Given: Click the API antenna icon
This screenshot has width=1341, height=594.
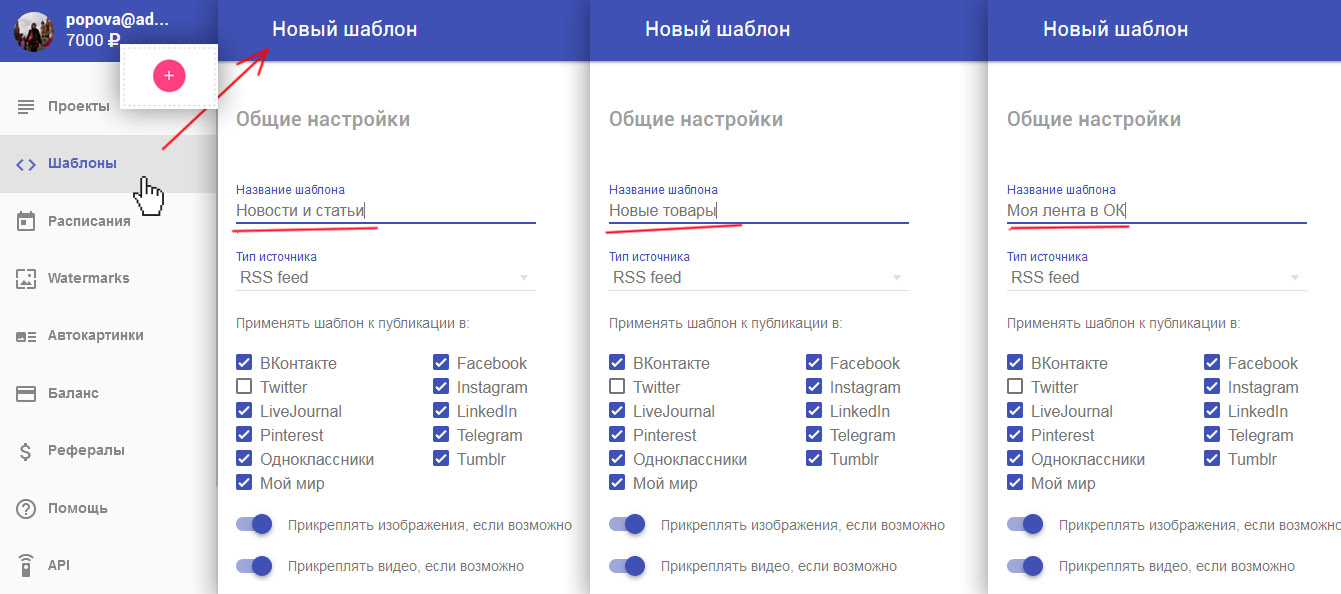Looking at the screenshot, I should click(26, 565).
